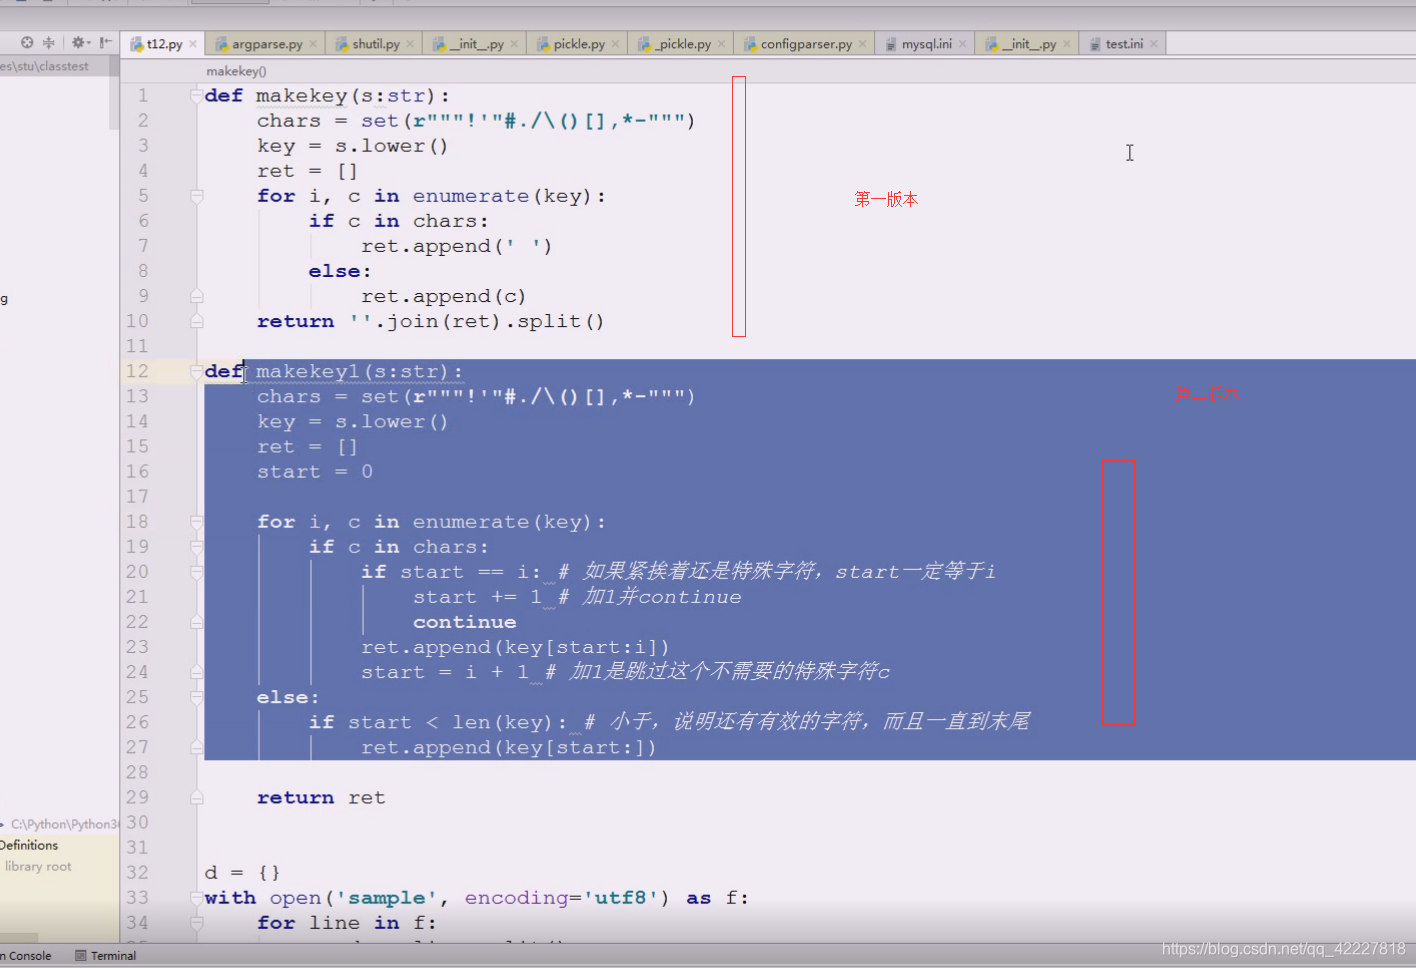The width and height of the screenshot is (1416, 968).
Task: Click on 'continue' keyword at line 22
Action: tap(465, 622)
